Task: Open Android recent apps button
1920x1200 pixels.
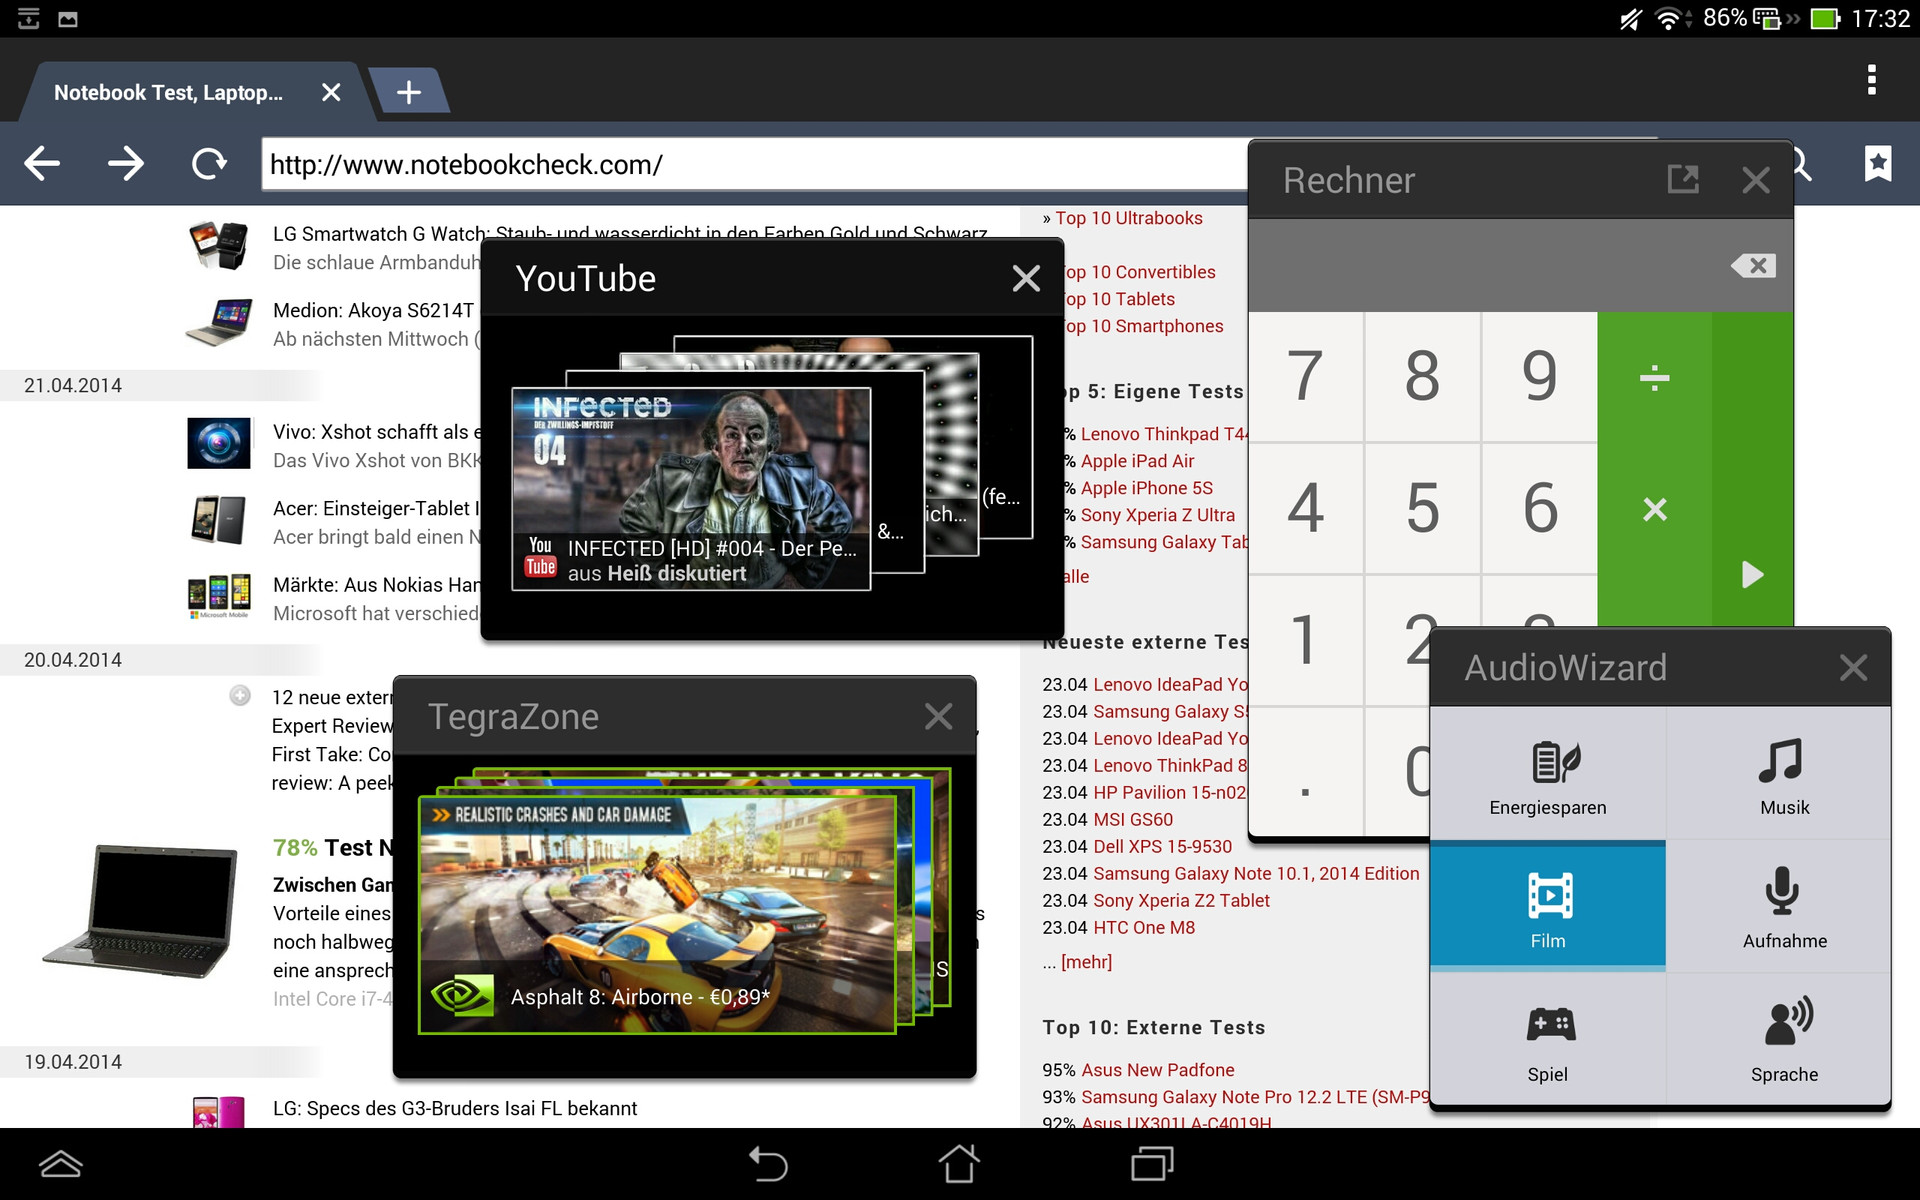Action: point(1152,1164)
